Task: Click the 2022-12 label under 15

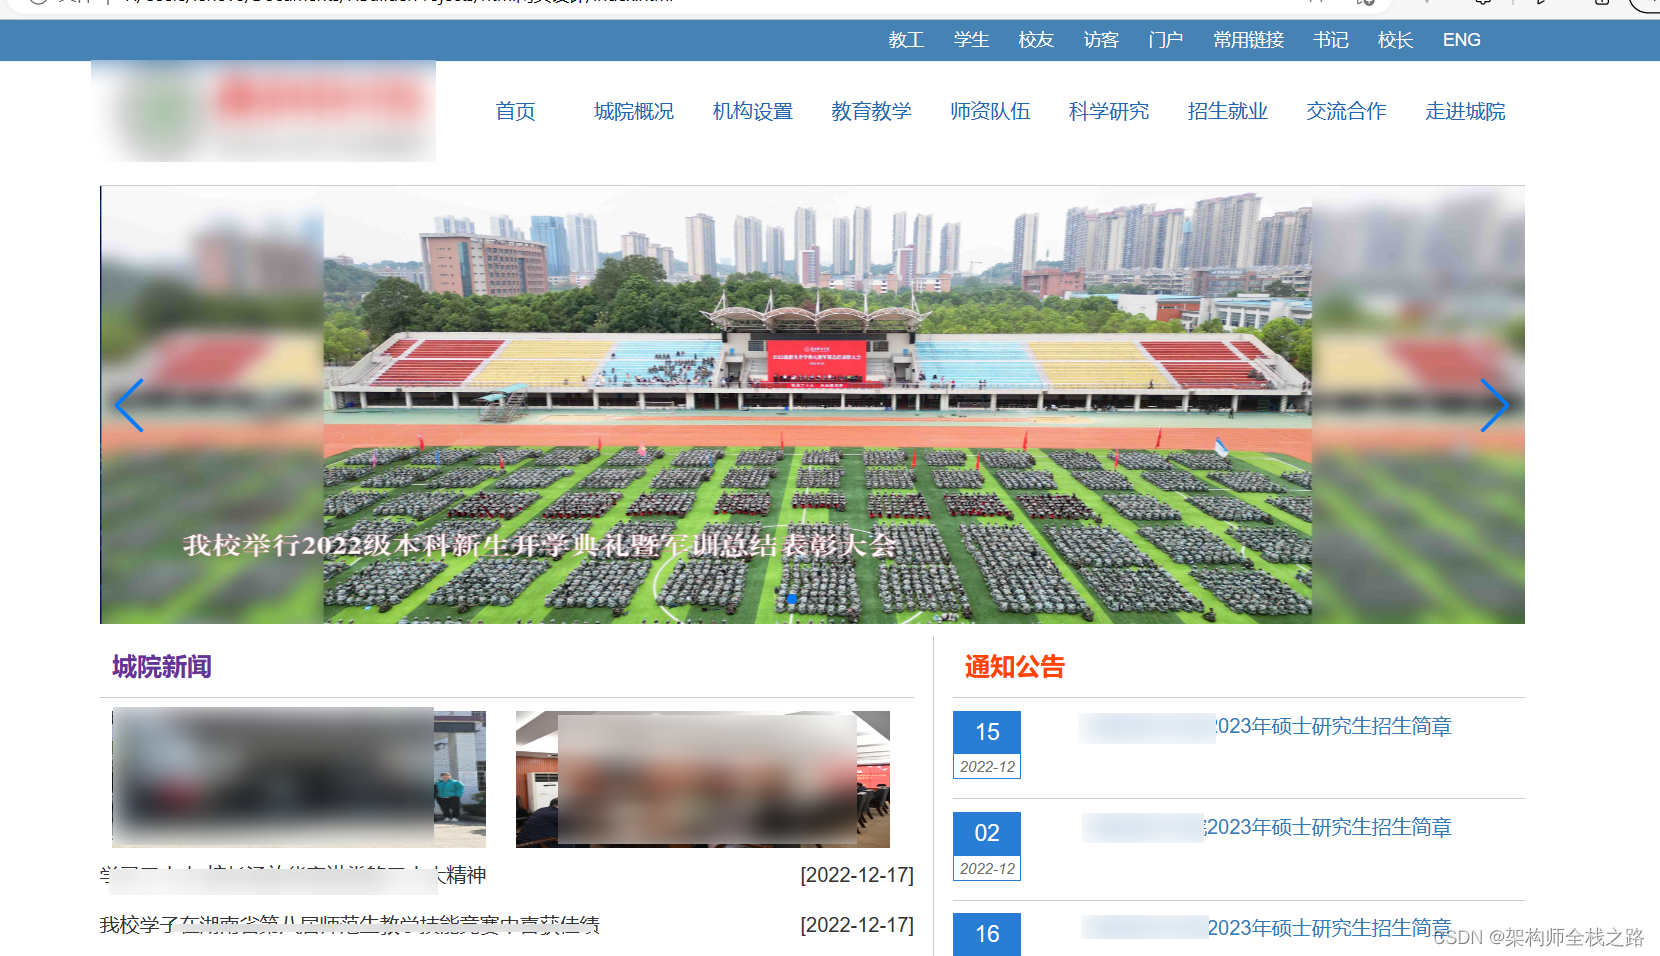Action: coord(987,767)
